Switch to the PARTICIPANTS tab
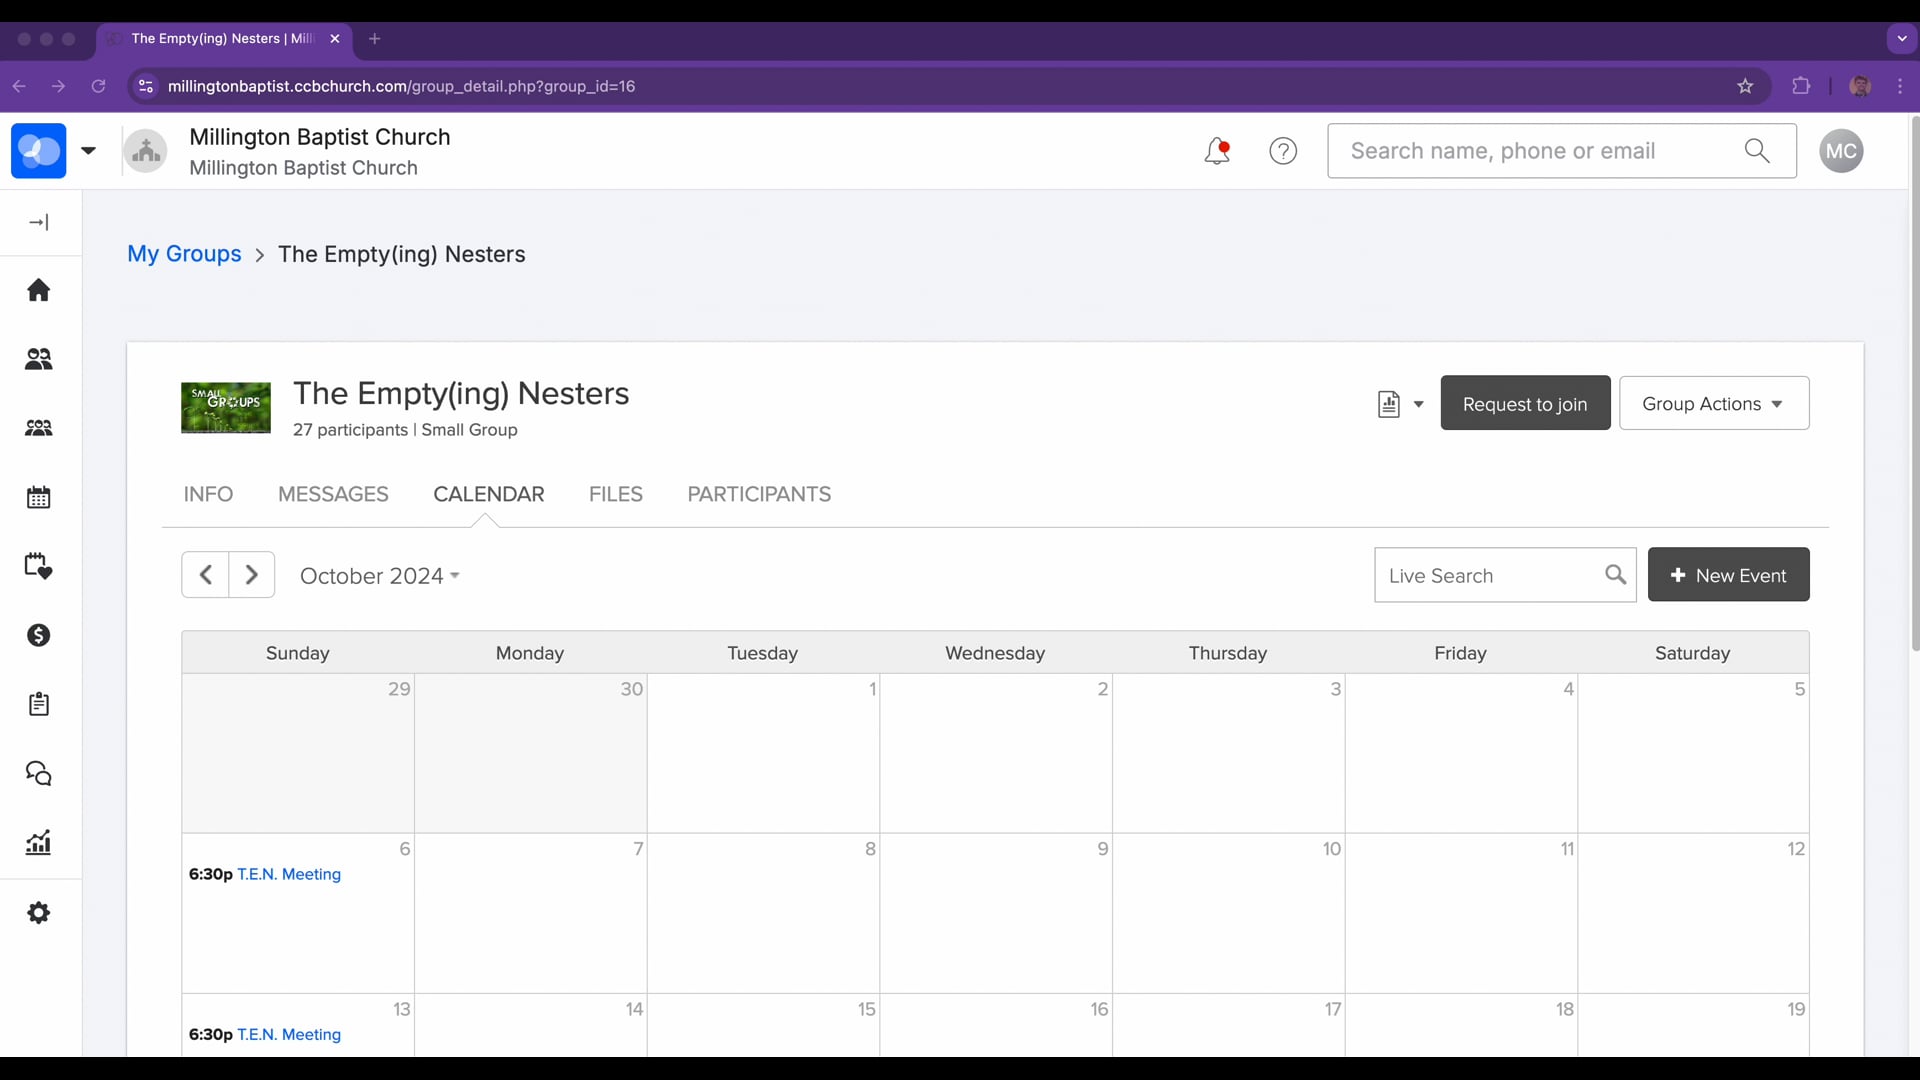 pyautogui.click(x=759, y=494)
